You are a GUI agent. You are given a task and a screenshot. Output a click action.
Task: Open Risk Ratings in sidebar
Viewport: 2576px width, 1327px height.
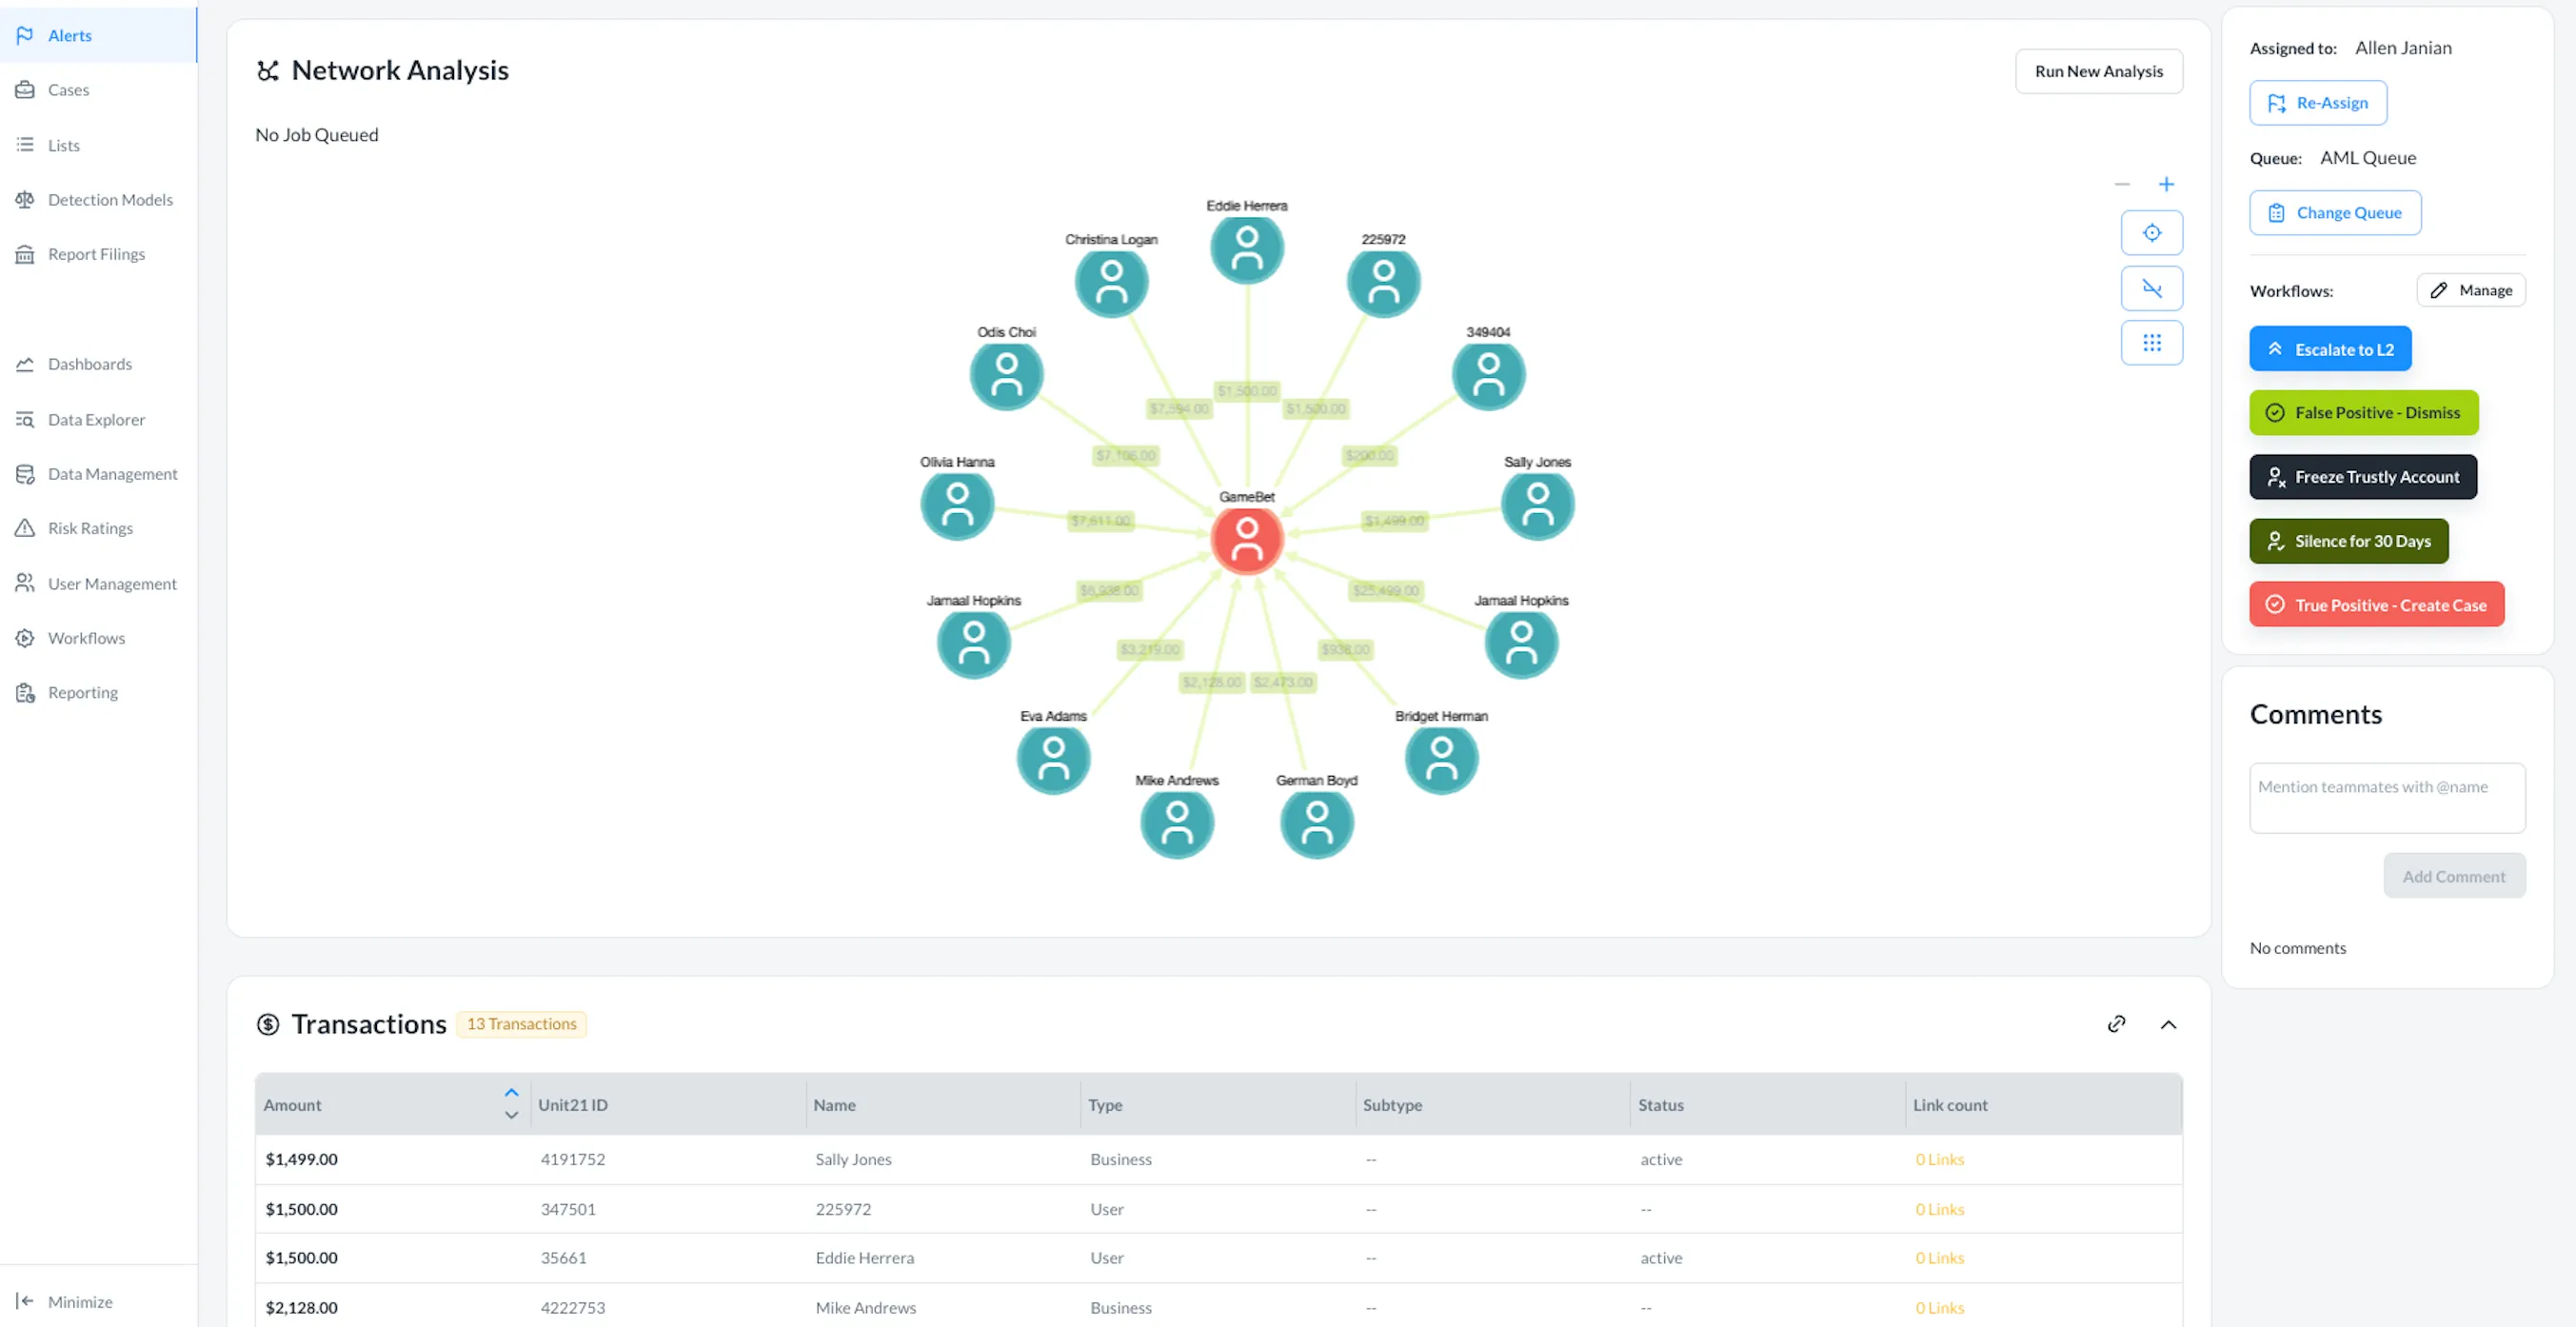click(90, 528)
